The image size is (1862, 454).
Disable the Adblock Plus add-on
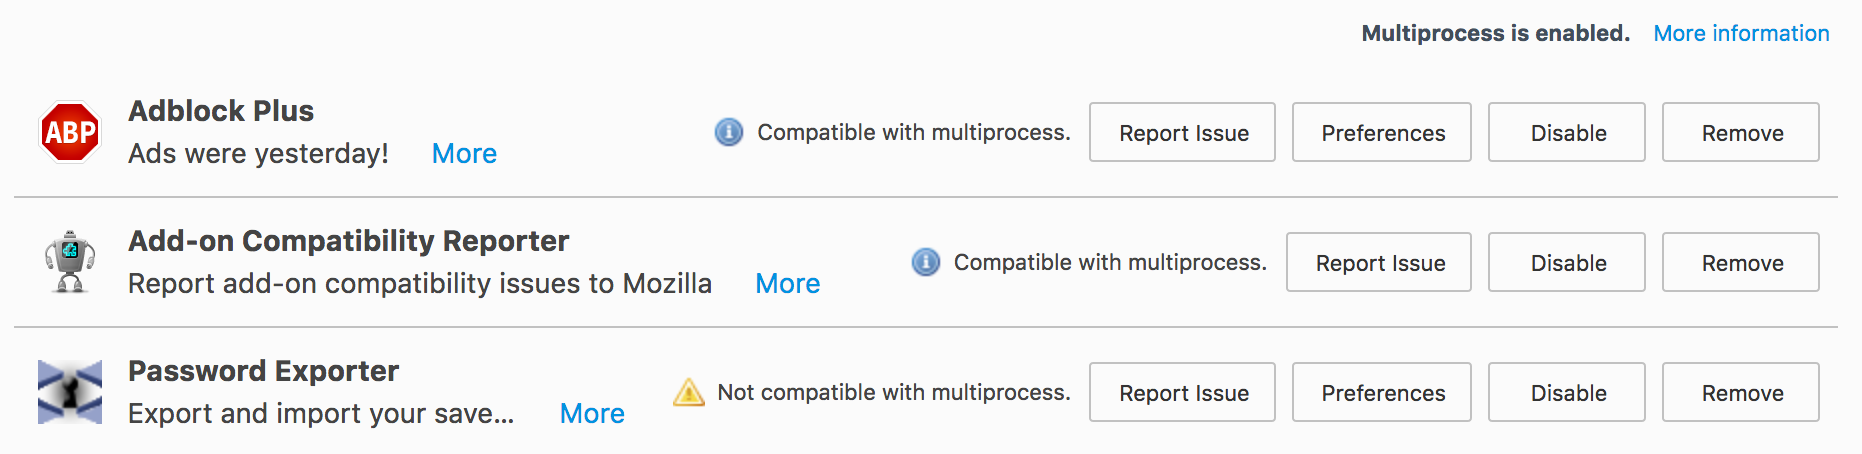click(x=1567, y=132)
